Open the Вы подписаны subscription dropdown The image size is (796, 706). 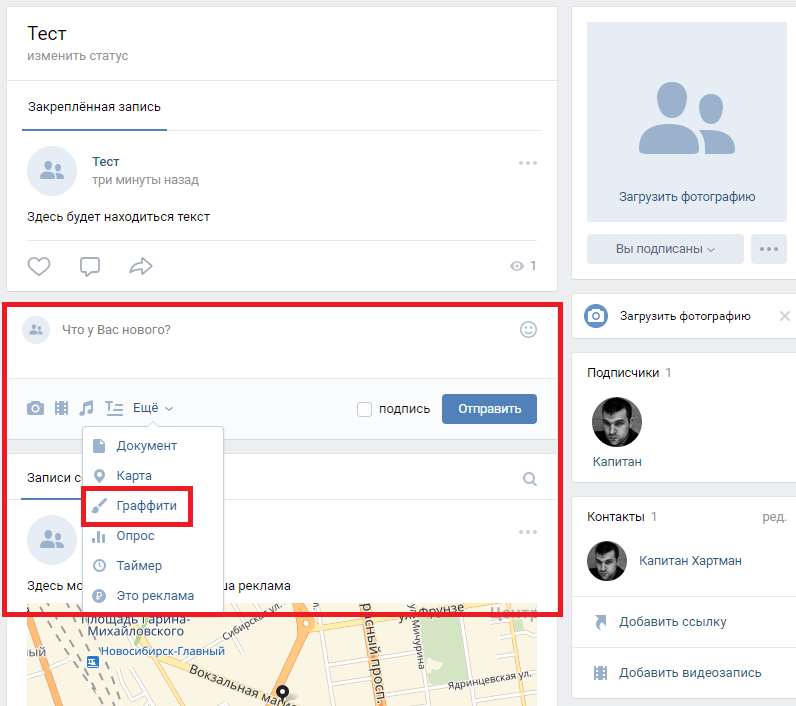point(665,249)
